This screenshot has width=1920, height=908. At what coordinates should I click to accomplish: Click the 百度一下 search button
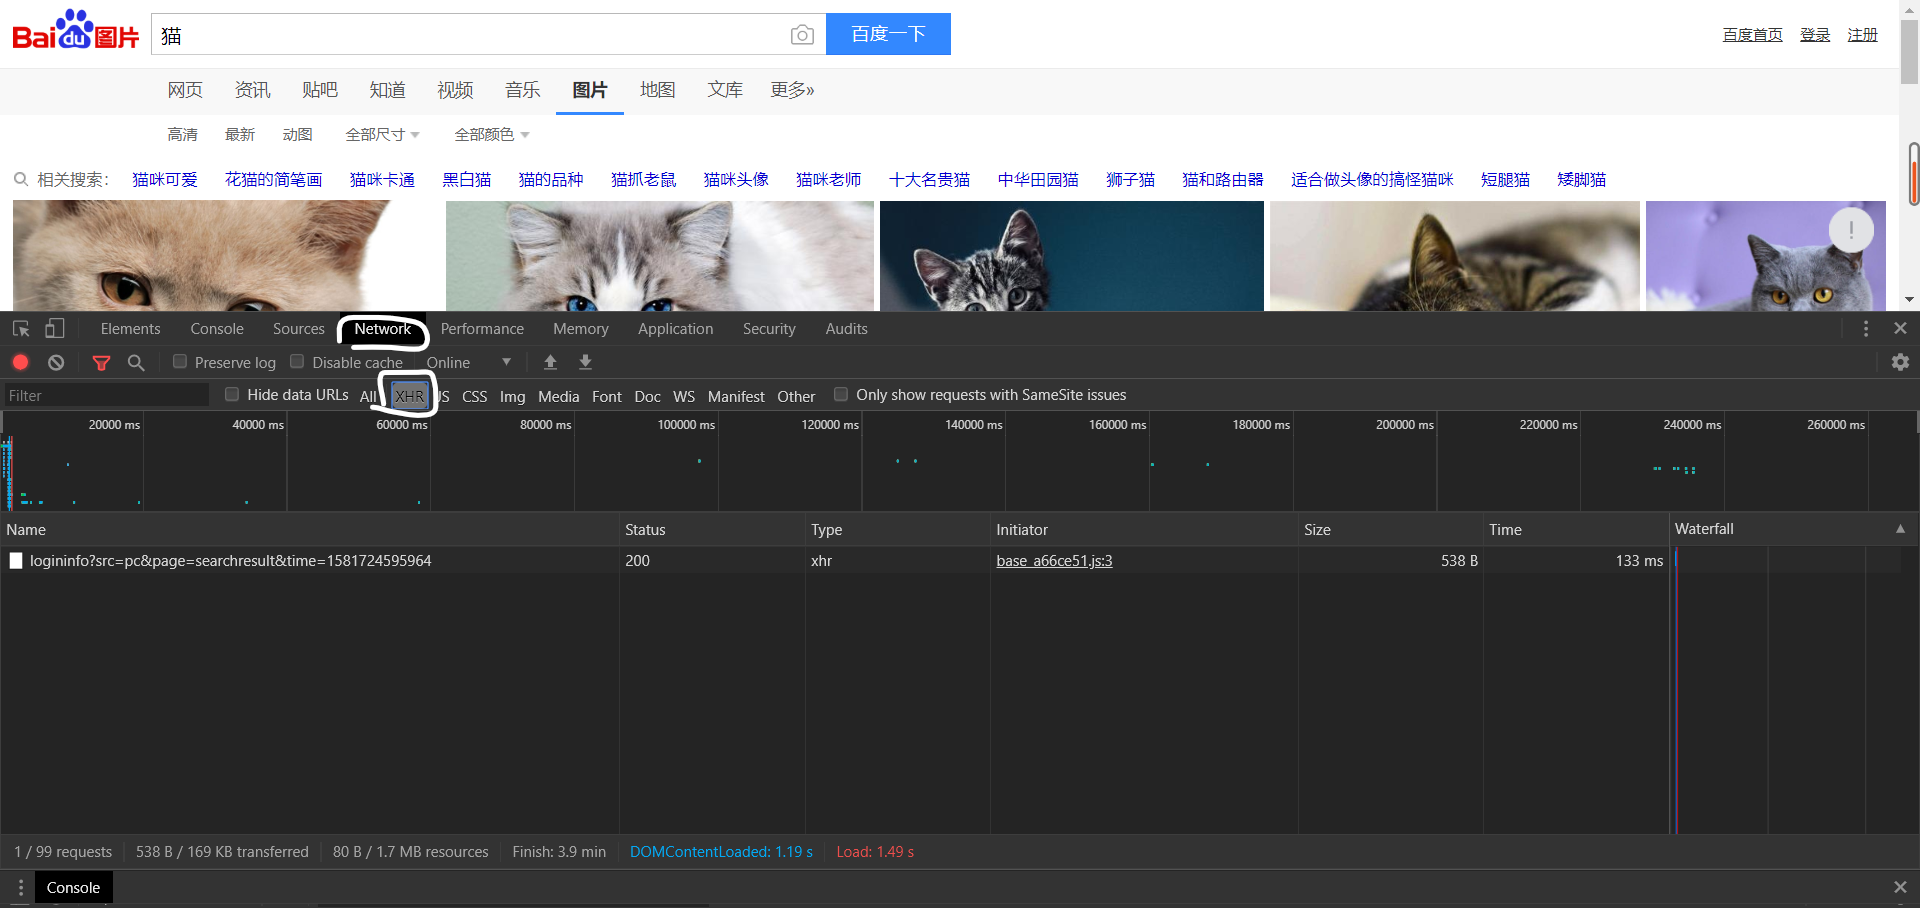click(888, 34)
